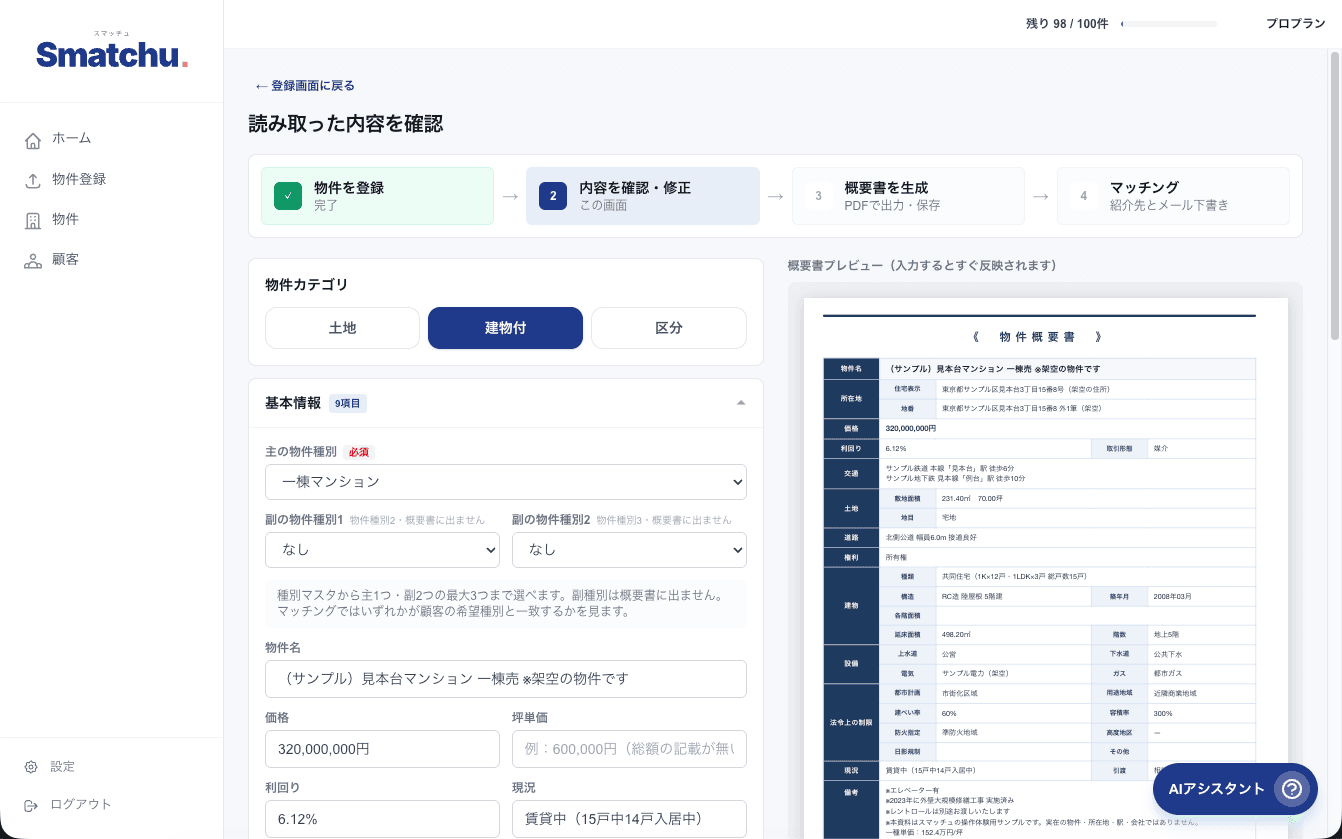Click the question mark icon on AIアシスタント
This screenshot has height=839, width=1342.
click(x=1292, y=789)
